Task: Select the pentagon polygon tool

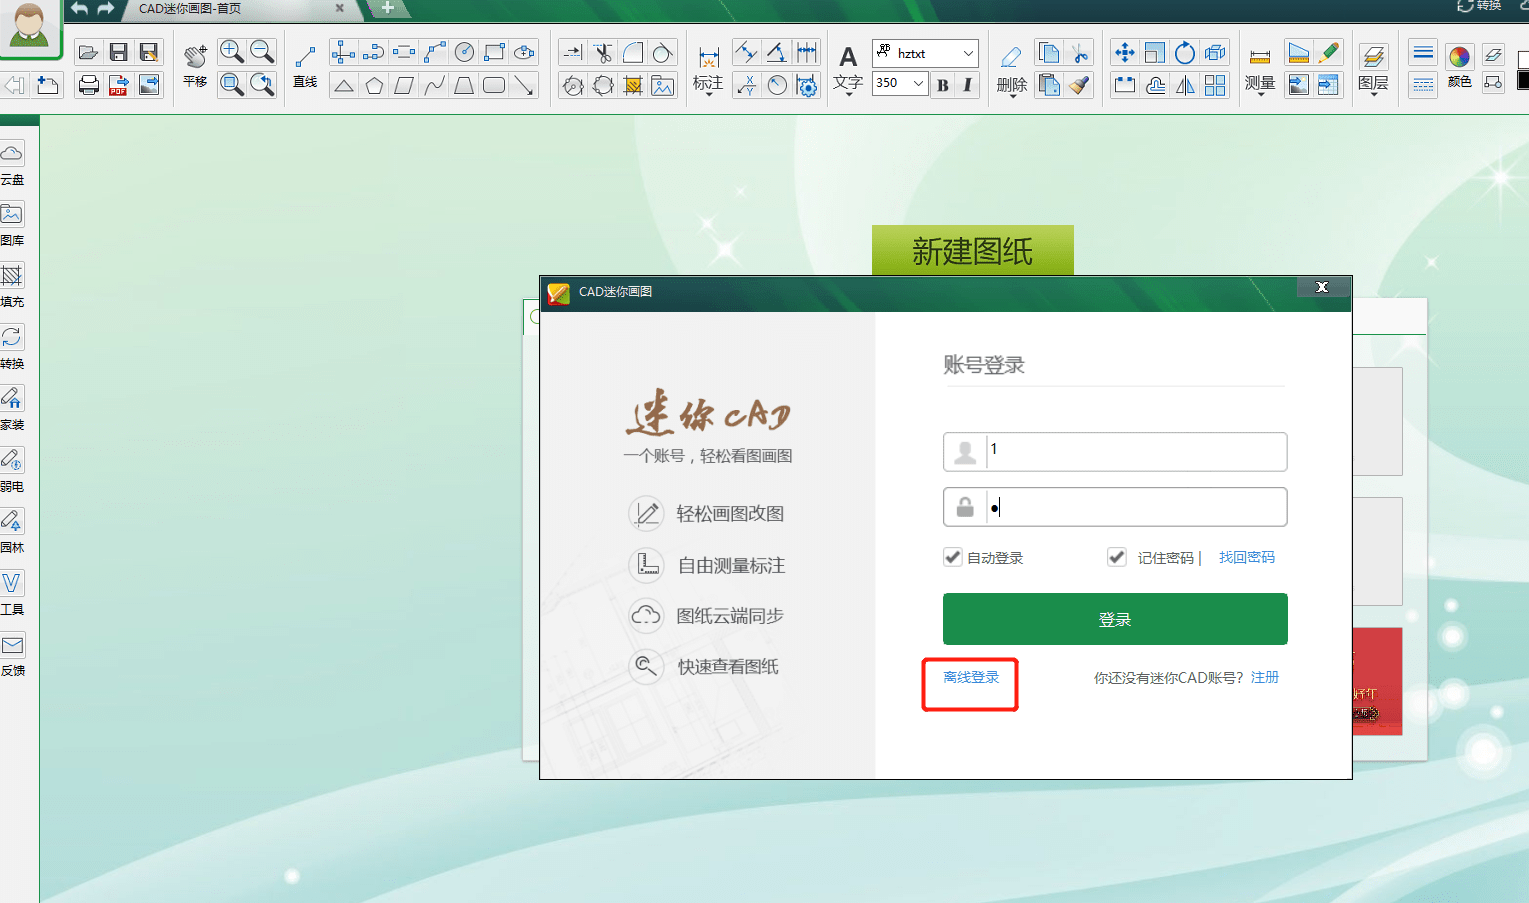Action: pos(374,85)
